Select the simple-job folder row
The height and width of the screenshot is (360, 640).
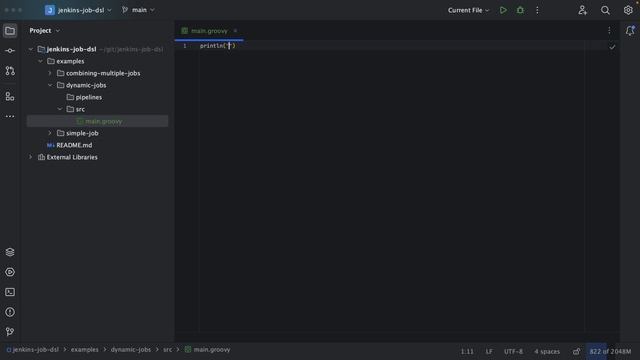[x=98, y=133]
